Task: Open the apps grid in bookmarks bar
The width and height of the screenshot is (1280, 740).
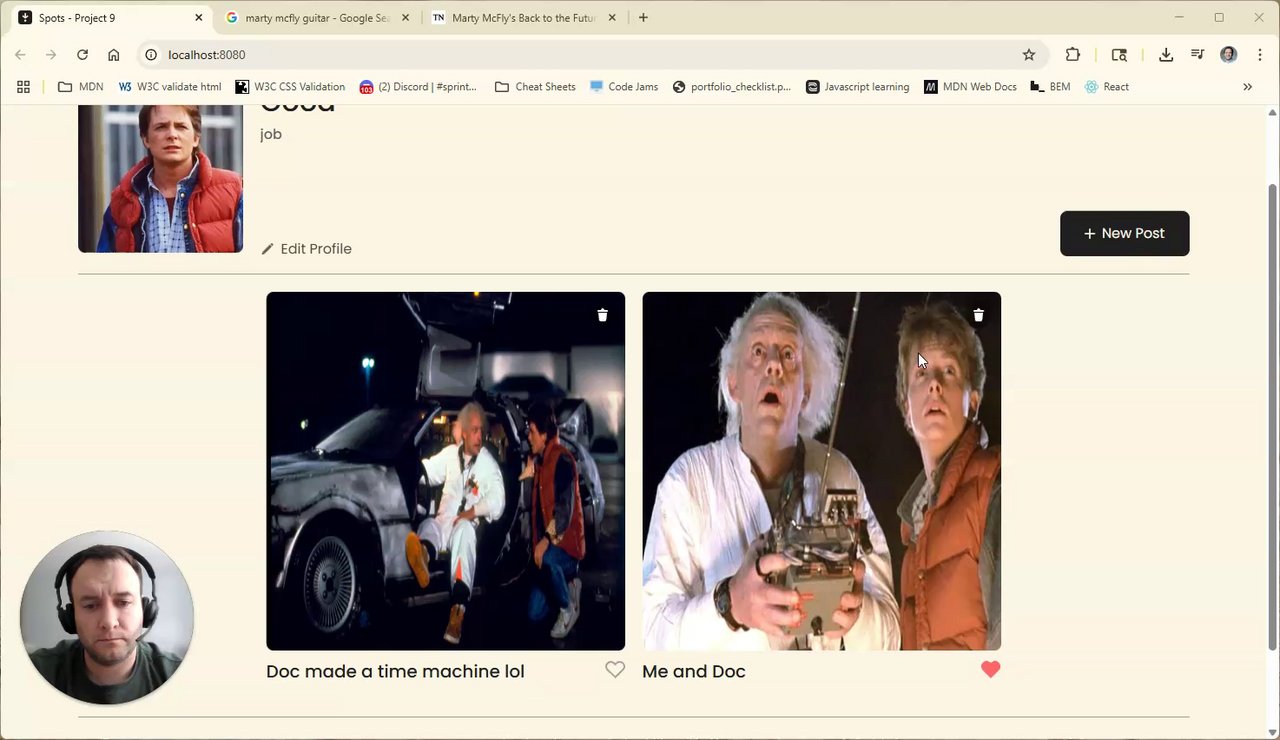Action: 23,87
